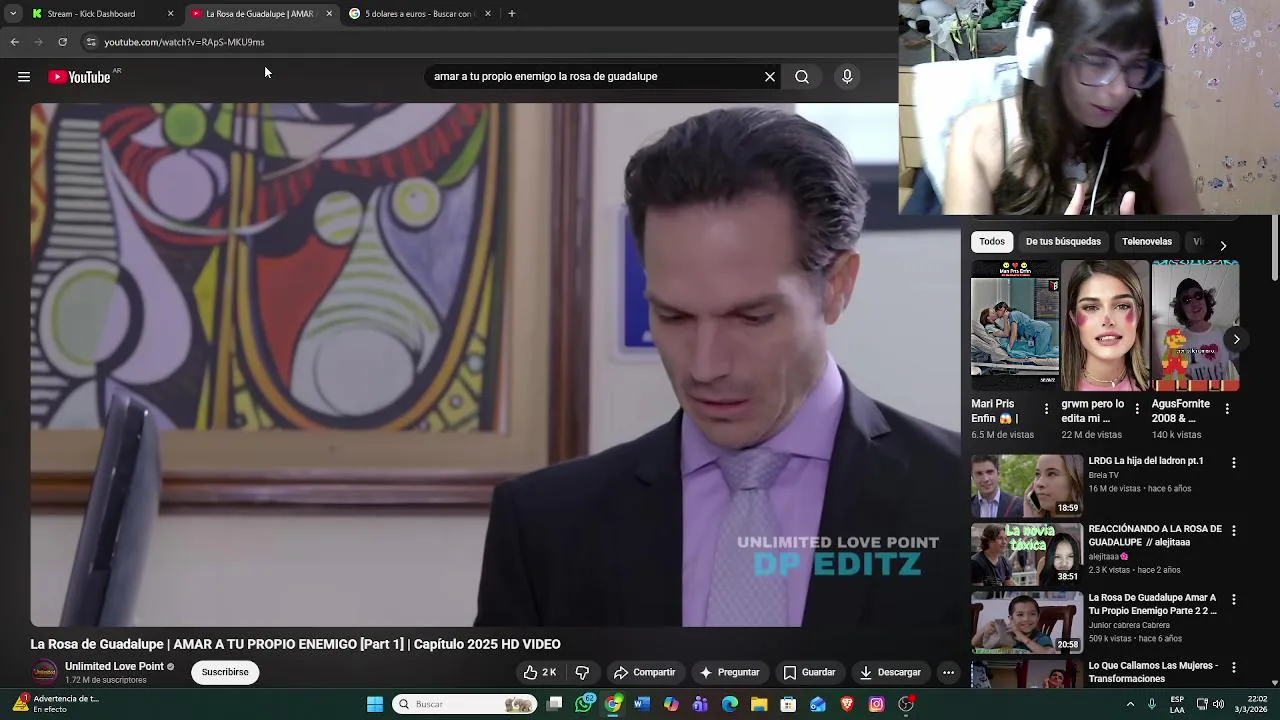This screenshot has height=720, width=1280.
Task: Click the Junior cabrera Cabrera channel name
Action: pos(1129,625)
